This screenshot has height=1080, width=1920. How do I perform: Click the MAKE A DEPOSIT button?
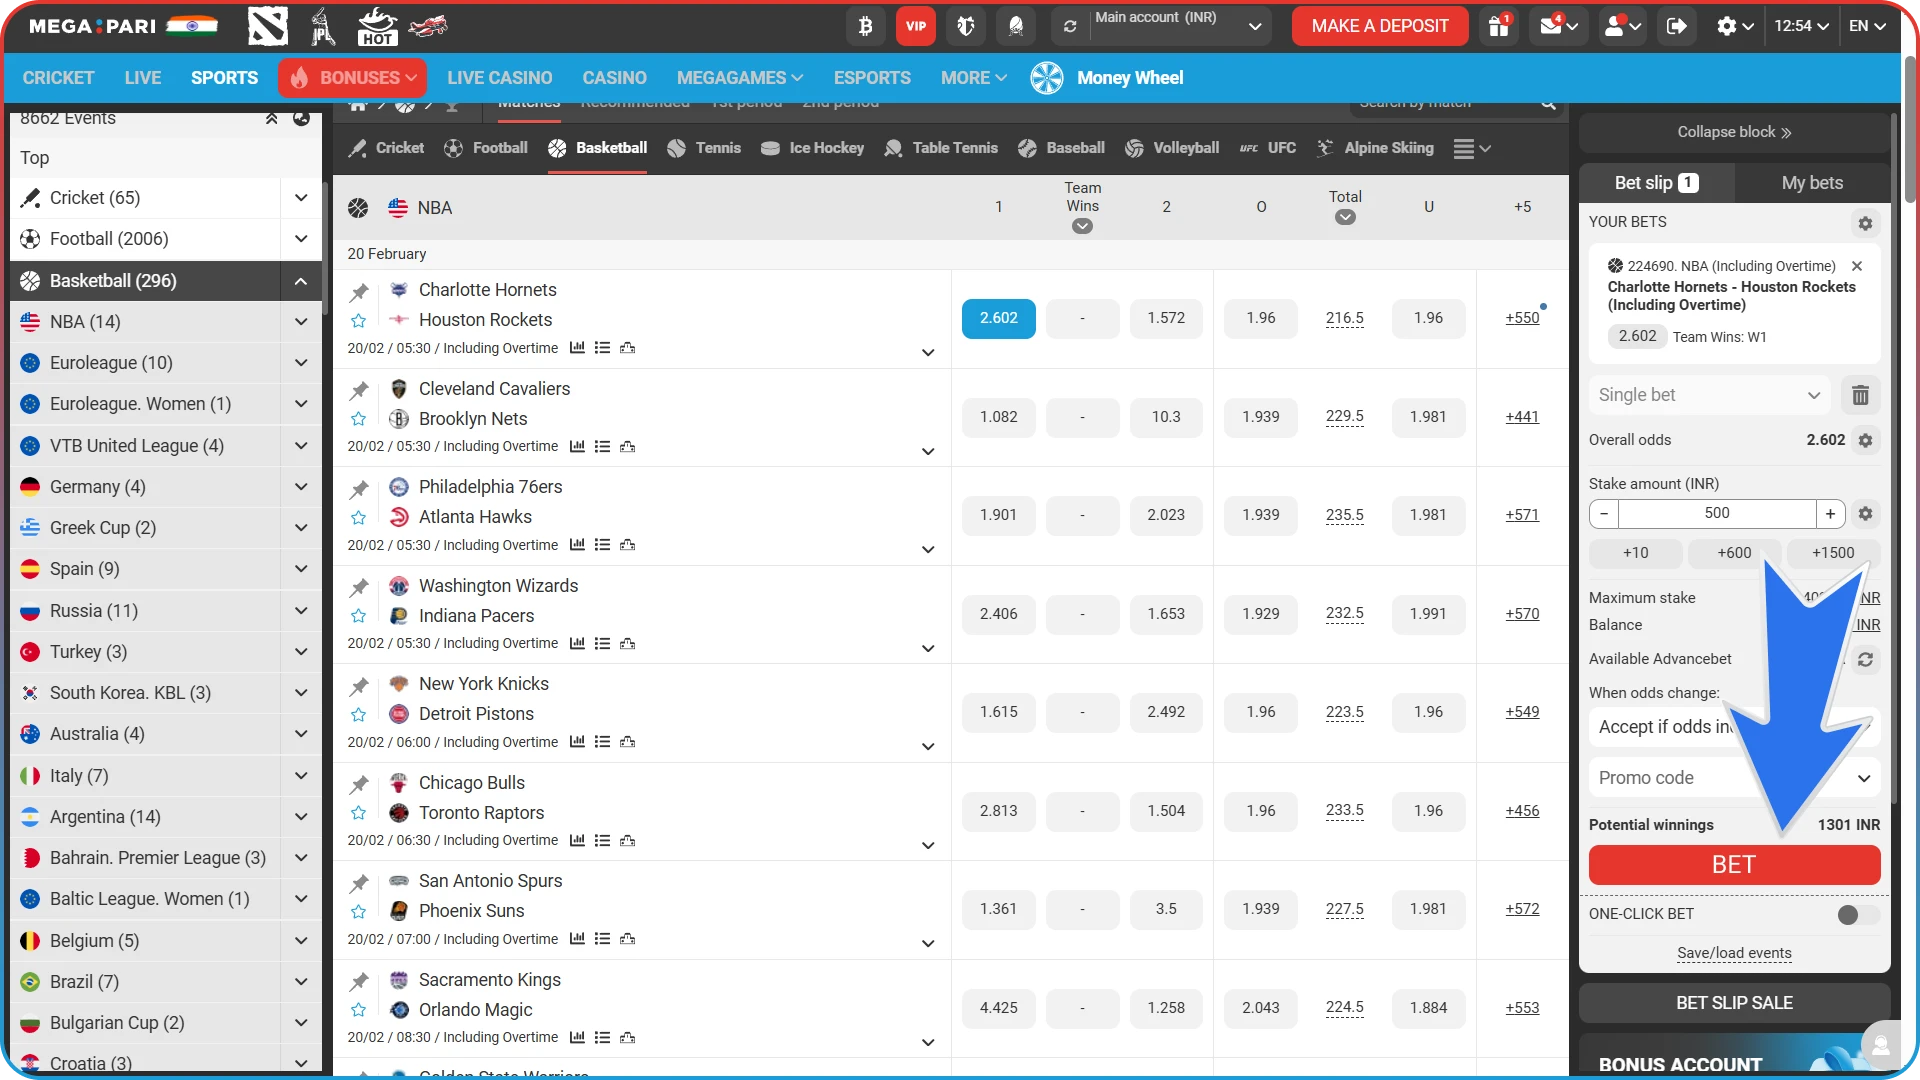click(x=1379, y=26)
